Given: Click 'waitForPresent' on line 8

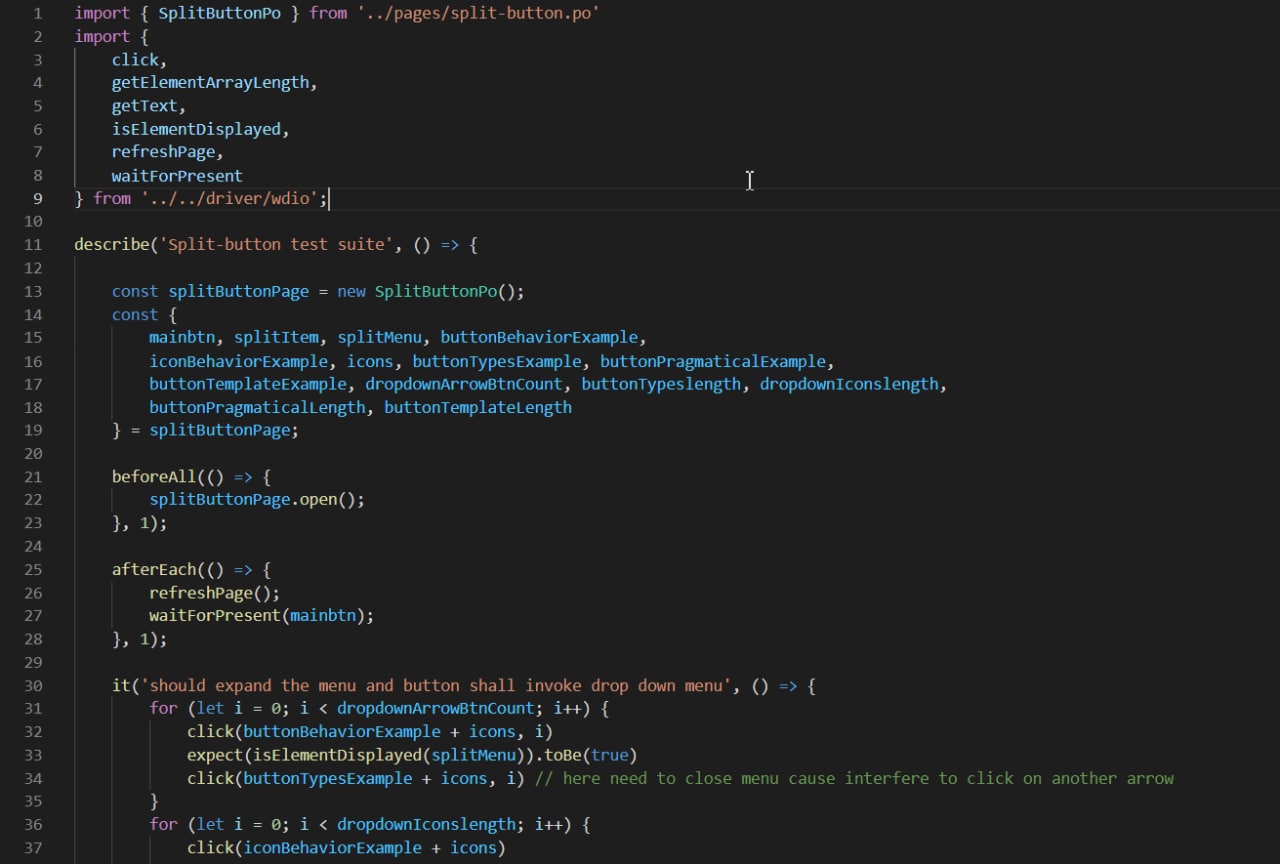Looking at the screenshot, I should [177, 176].
